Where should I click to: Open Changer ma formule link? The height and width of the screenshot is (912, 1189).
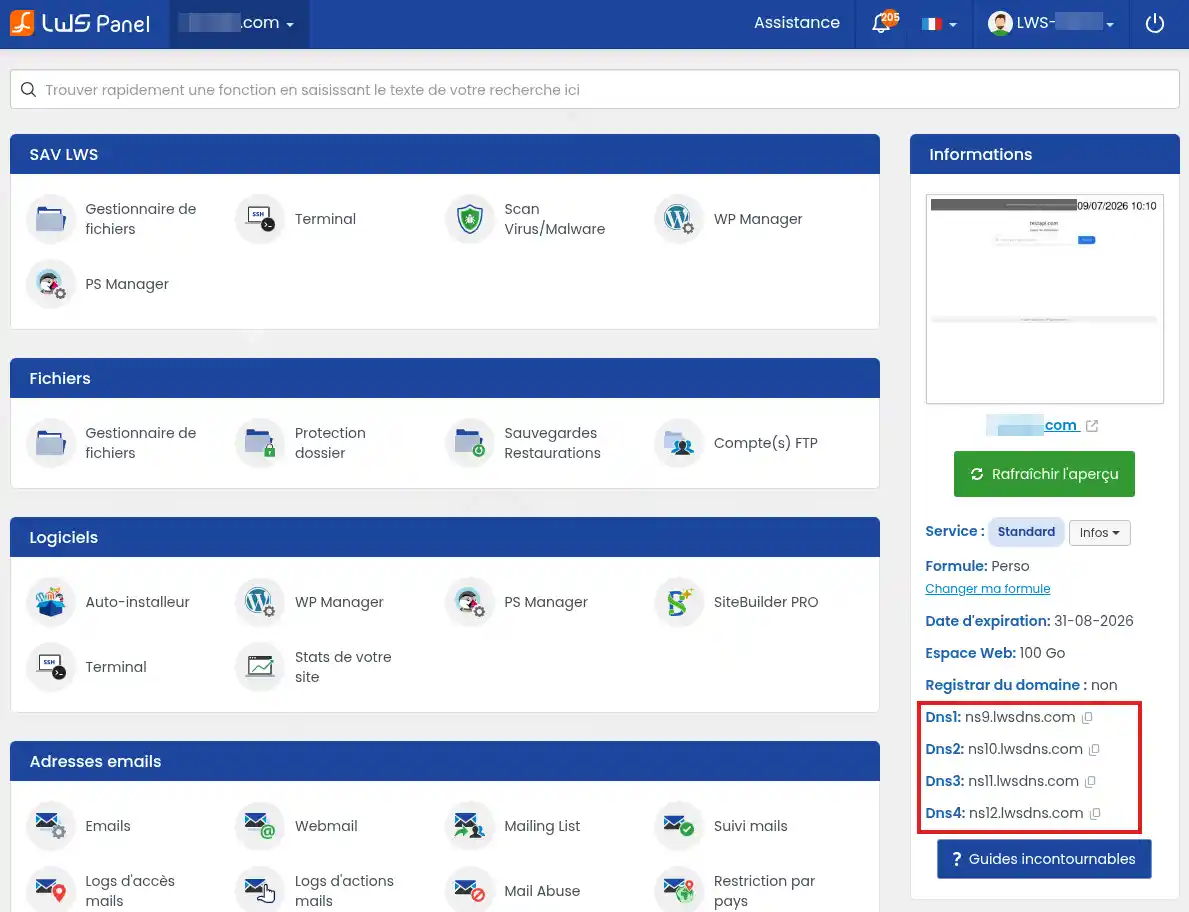[987, 589]
